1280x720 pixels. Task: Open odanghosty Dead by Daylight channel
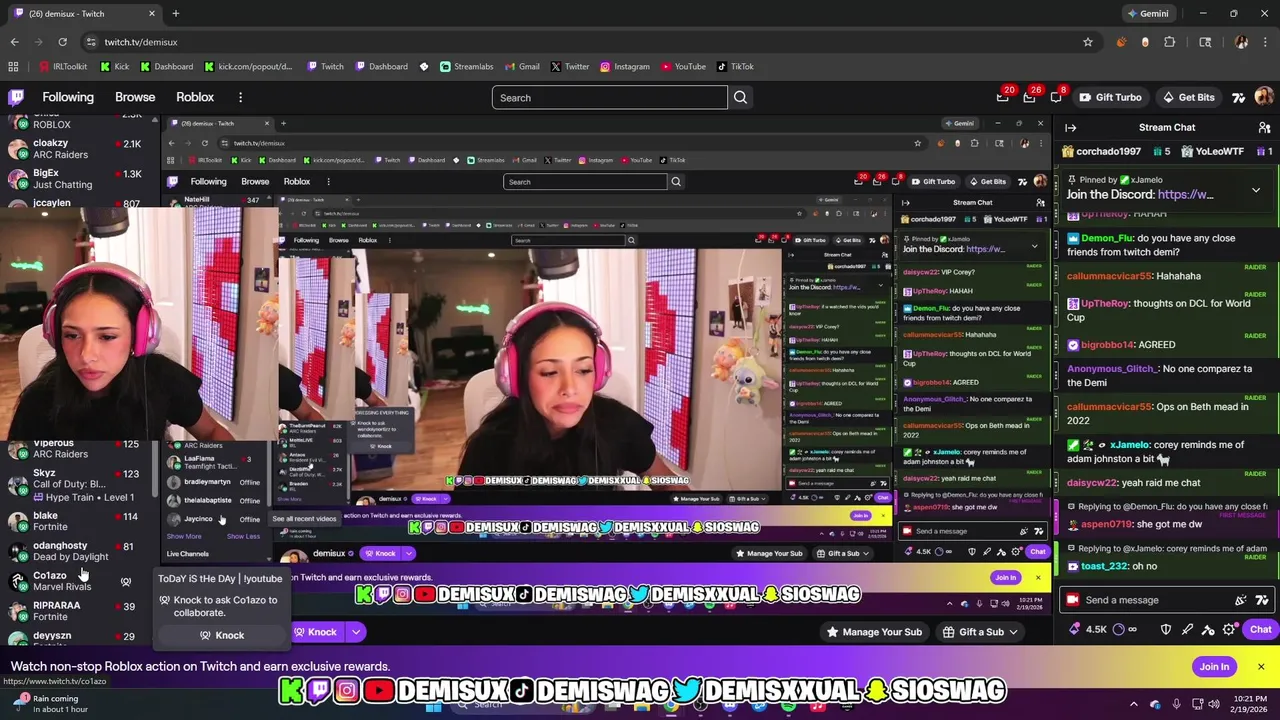(x=75, y=551)
